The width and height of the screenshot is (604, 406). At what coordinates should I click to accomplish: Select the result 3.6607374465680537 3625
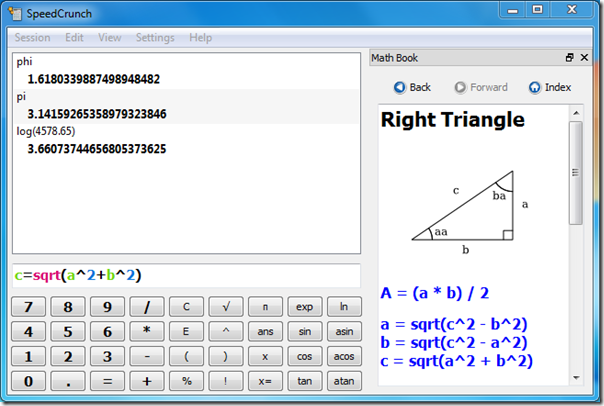tap(97, 149)
